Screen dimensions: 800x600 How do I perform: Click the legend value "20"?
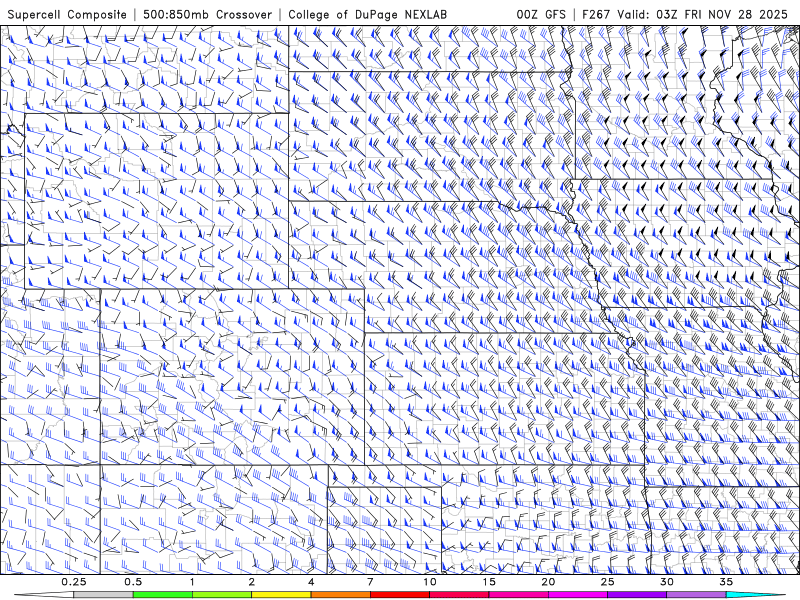(x=548, y=582)
